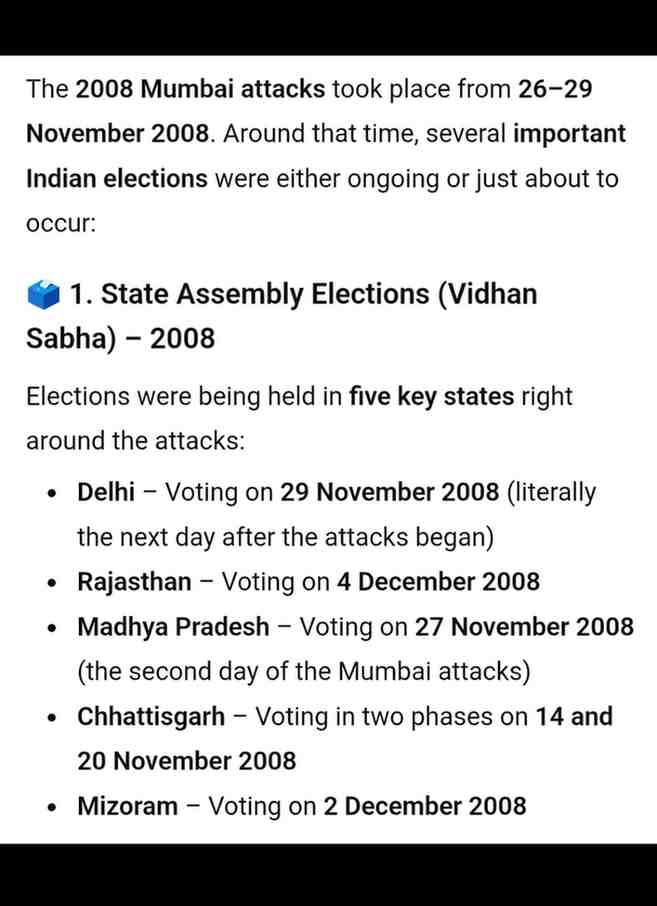Click the bold "2008 Mumbai attacks" text
This screenshot has height=906, width=657.
click(x=200, y=89)
